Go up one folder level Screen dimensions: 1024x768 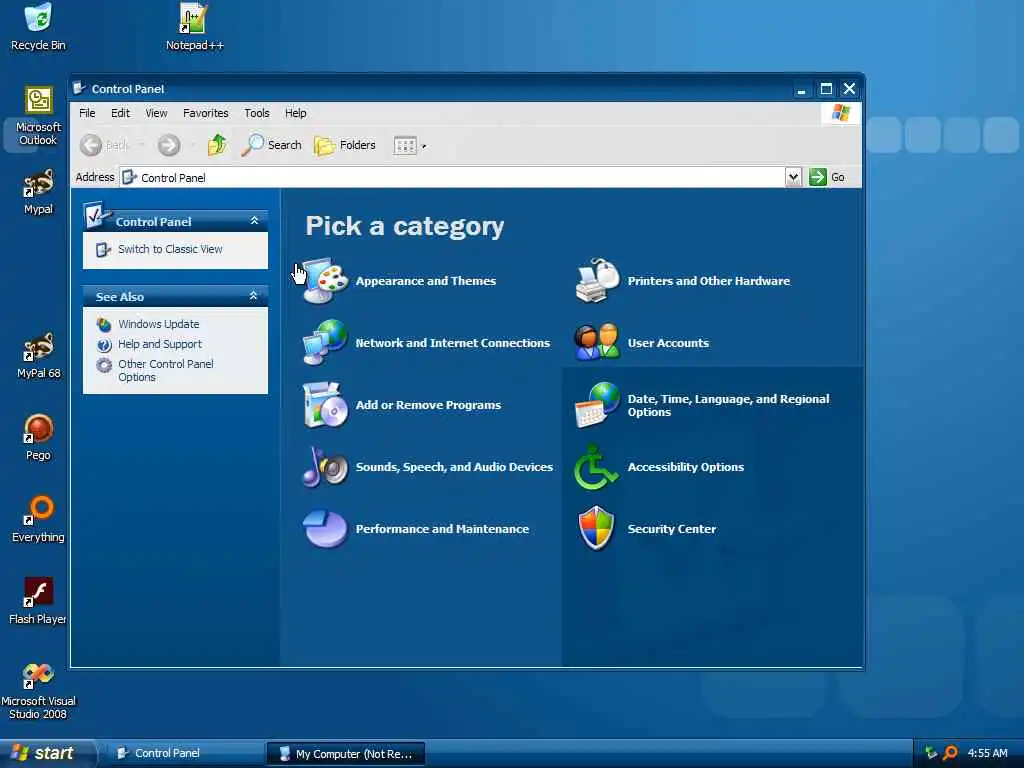coord(217,145)
